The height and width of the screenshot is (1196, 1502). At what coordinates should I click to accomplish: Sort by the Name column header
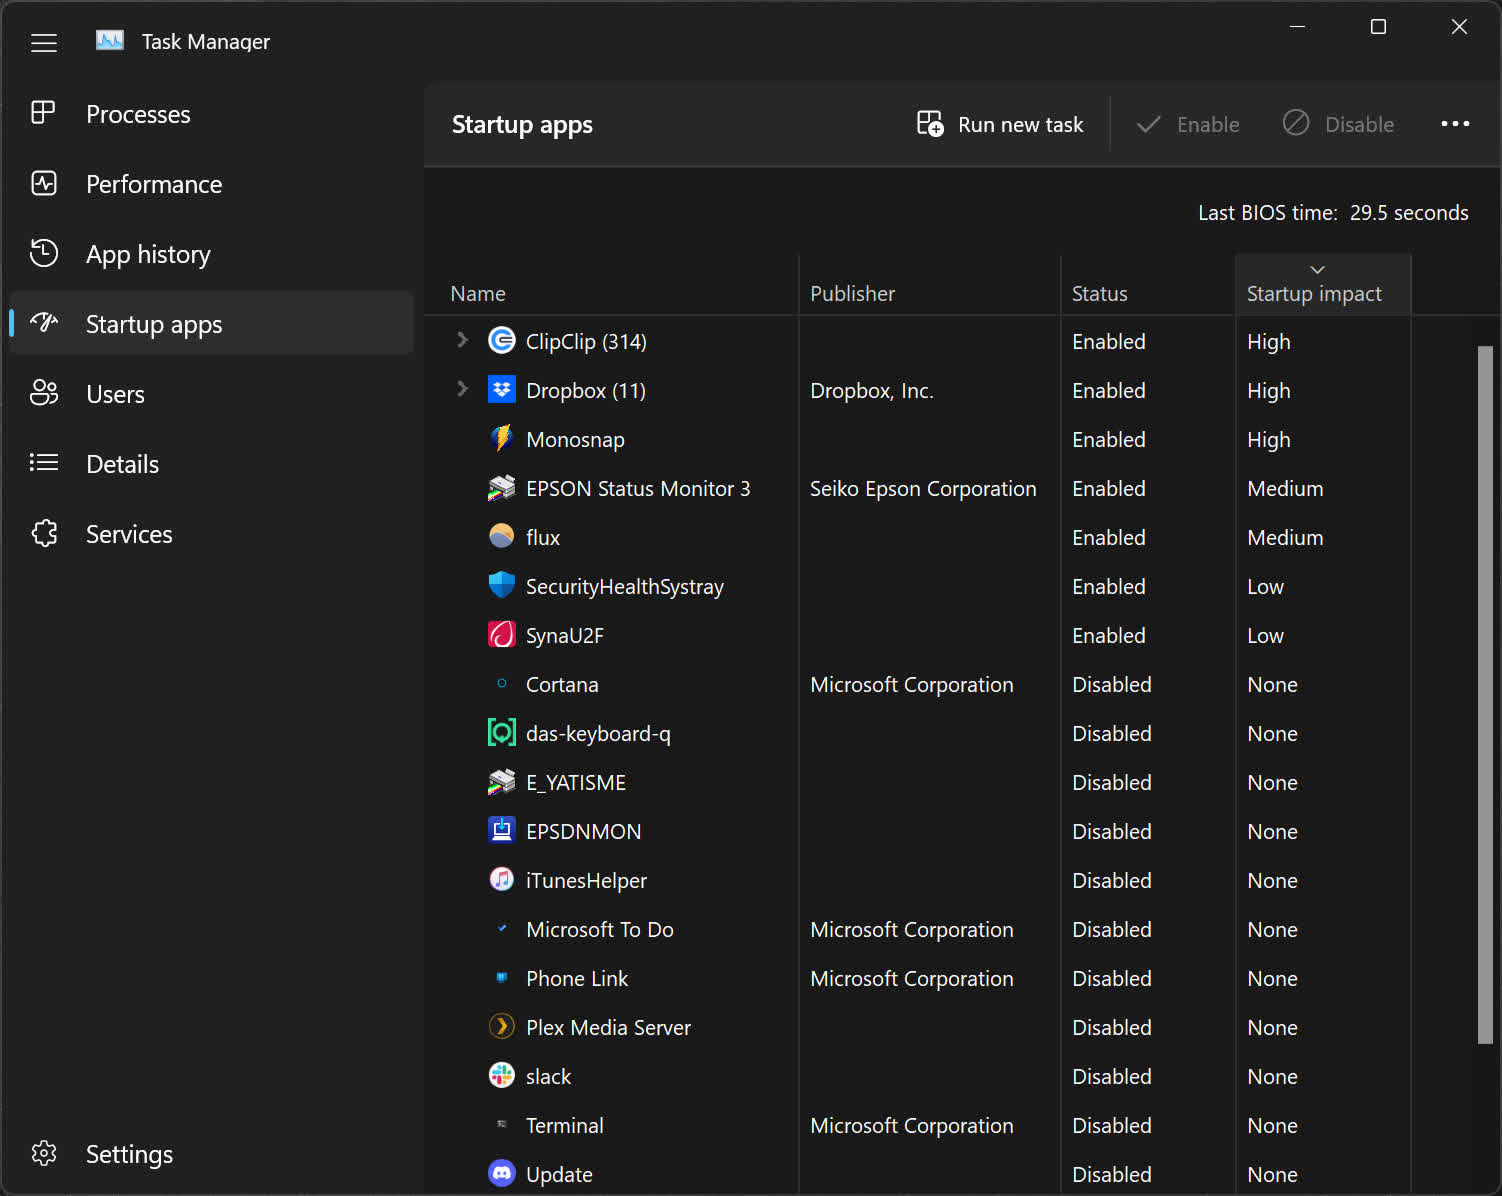(613, 285)
